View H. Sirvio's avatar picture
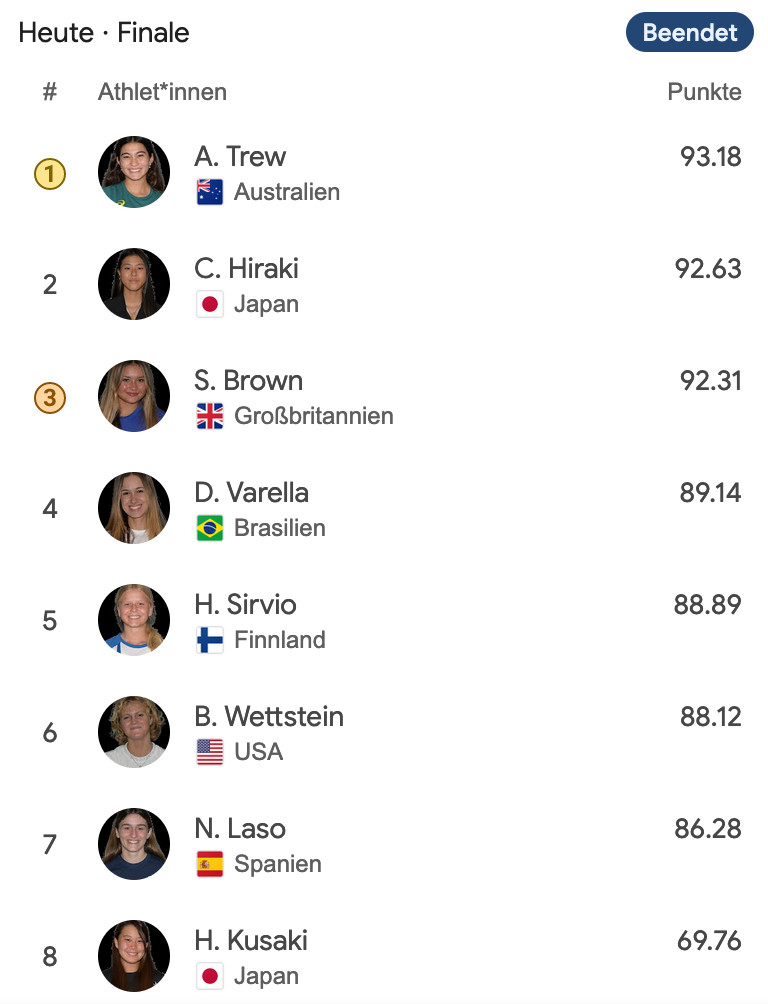The width and height of the screenshot is (768, 1004). (134, 621)
